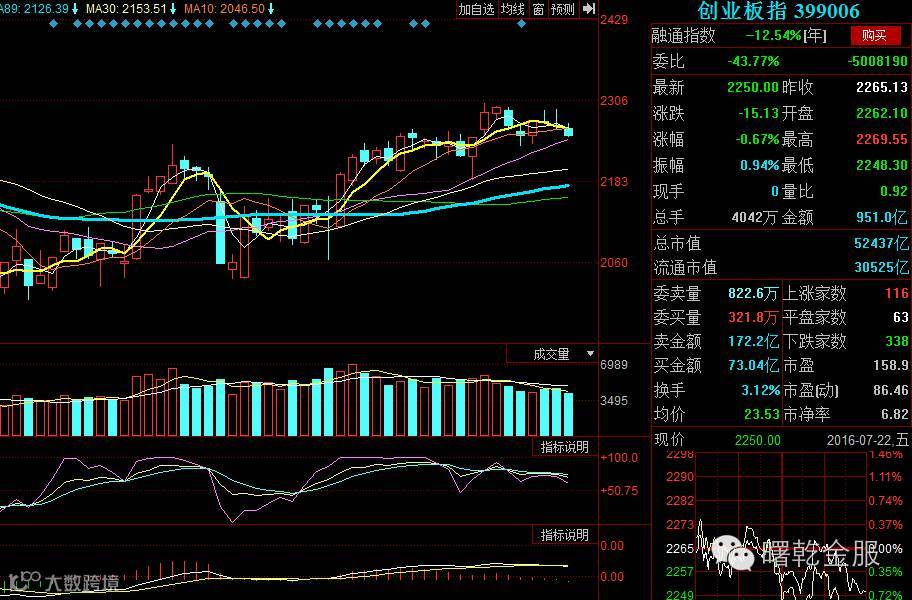The image size is (912, 600).
Task: Click the 平盘家数 value 63
Action: (901, 317)
